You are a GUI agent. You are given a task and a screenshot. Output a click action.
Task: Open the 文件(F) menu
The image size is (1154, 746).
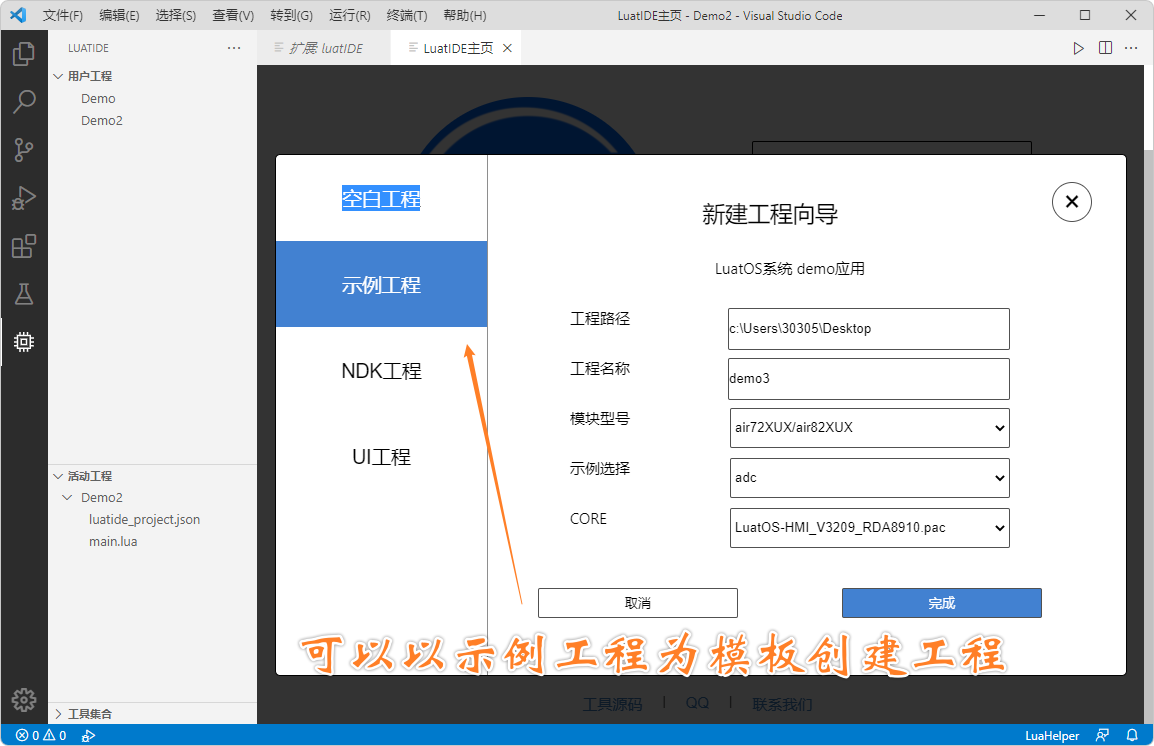(x=63, y=15)
